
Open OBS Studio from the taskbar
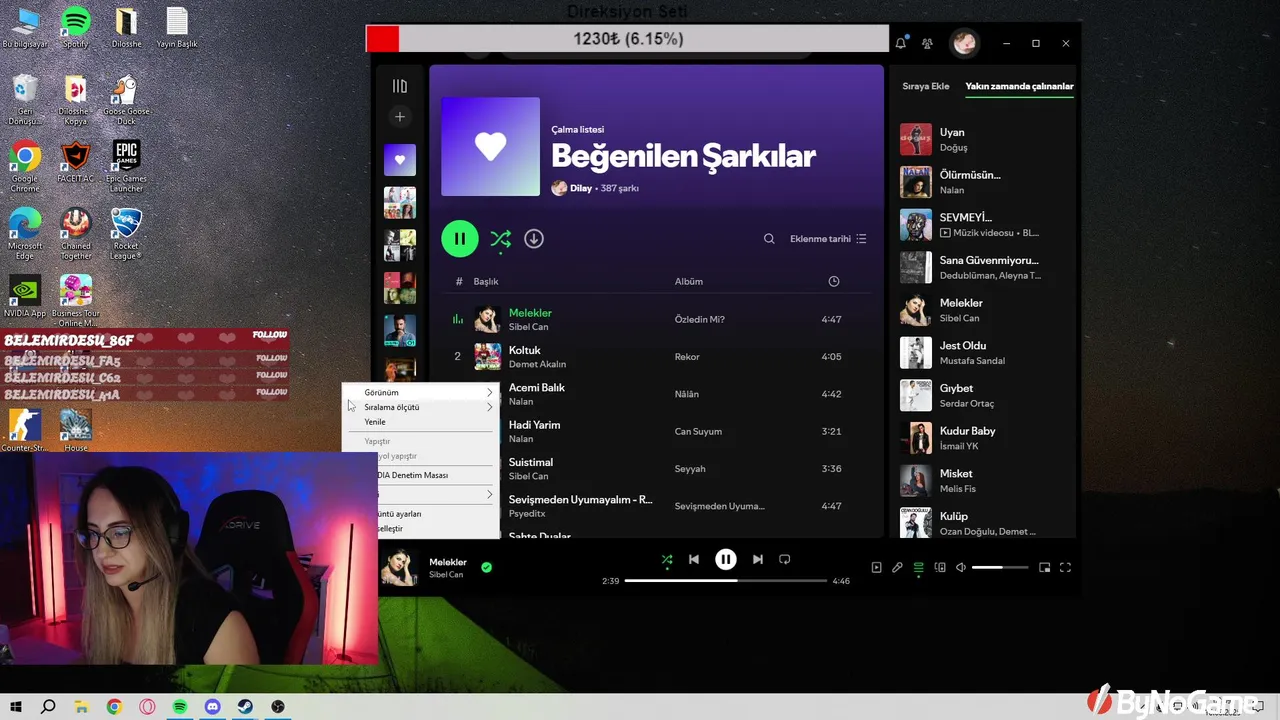pyautogui.click(x=278, y=707)
